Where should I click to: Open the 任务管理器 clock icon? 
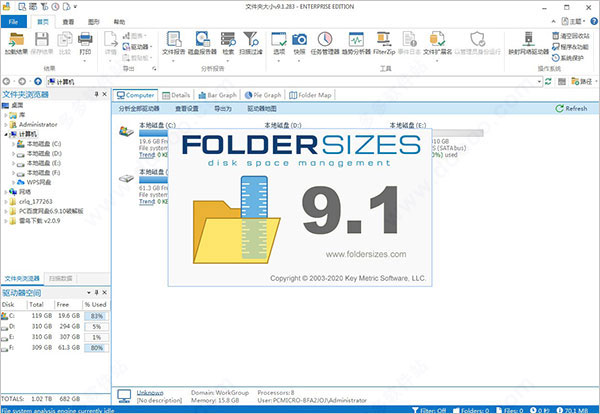[325, 39]
